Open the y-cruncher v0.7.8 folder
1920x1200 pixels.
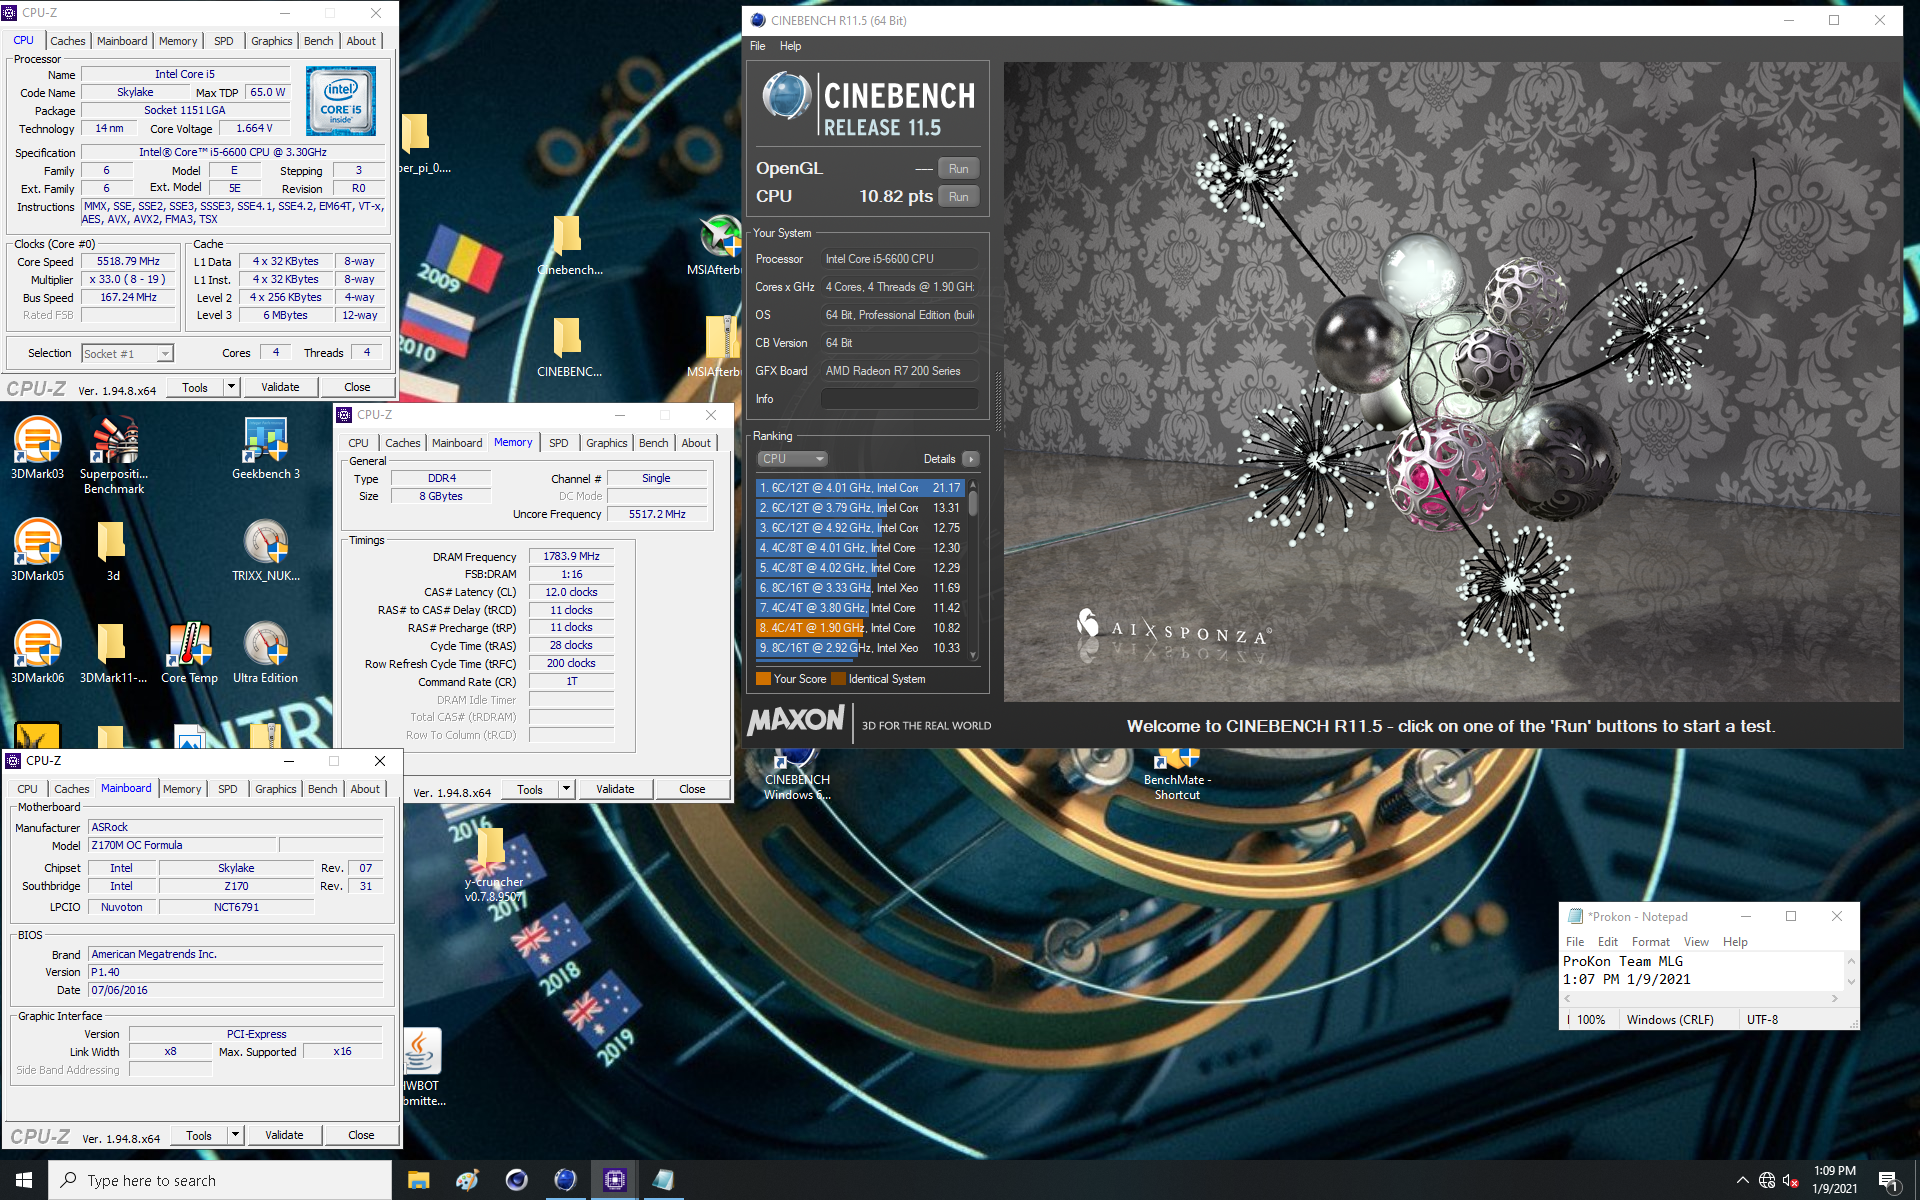pos(493,866)
